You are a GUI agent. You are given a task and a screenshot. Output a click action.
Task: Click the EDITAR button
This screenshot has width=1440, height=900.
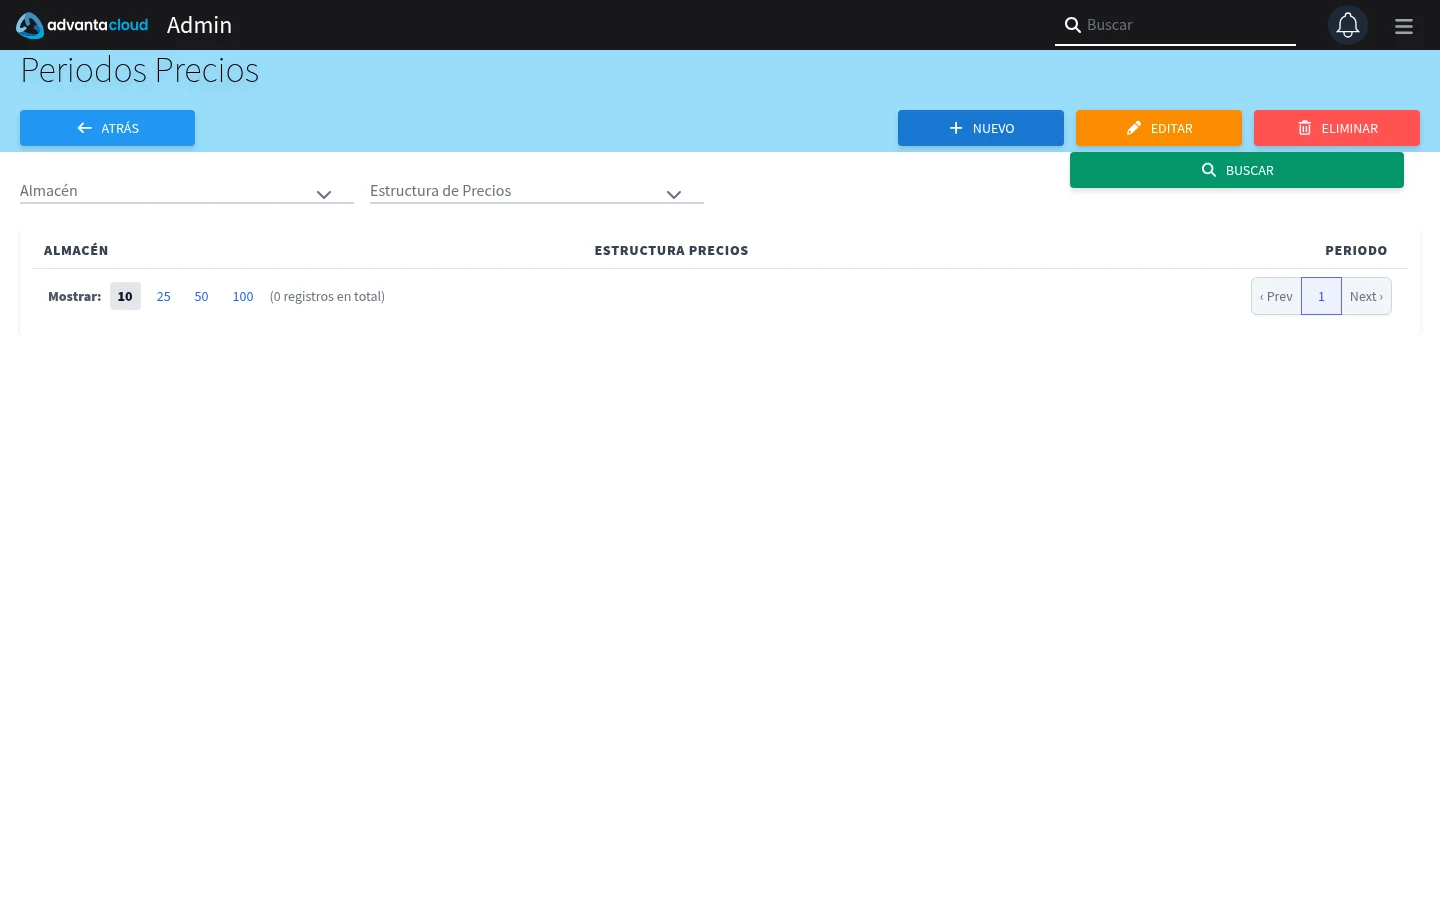(x=1159, y=128)
